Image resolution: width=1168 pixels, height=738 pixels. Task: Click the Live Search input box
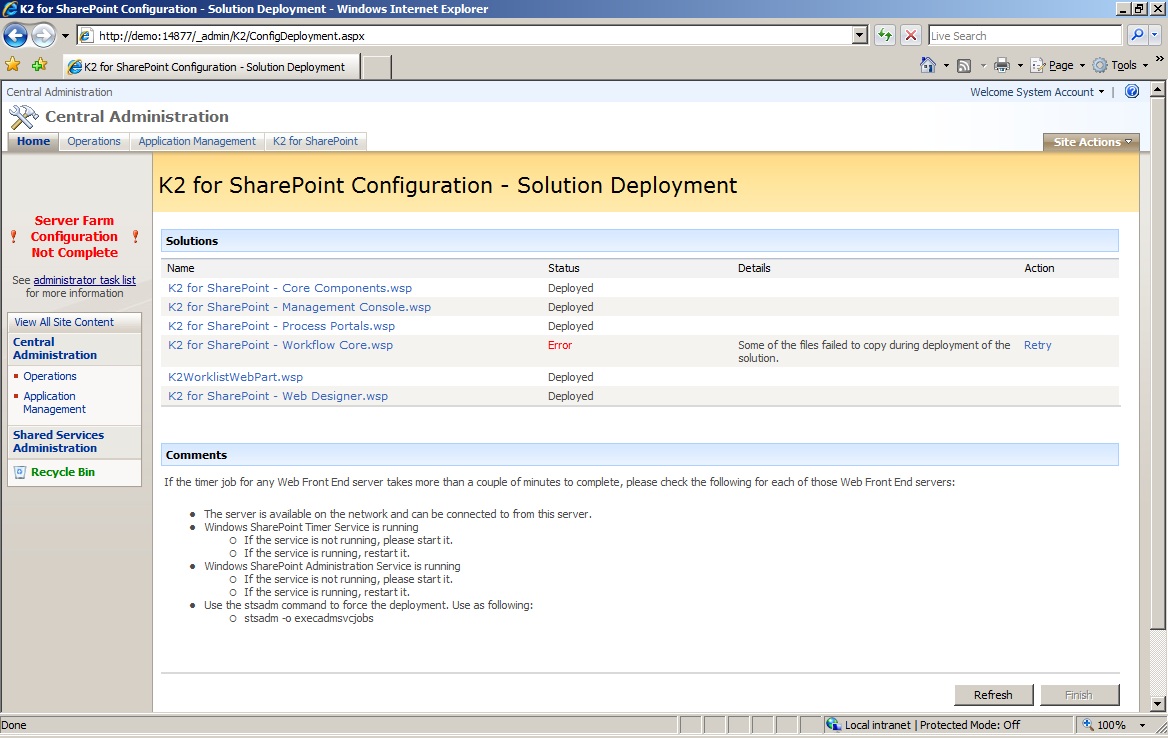(x=1024, y=36)
